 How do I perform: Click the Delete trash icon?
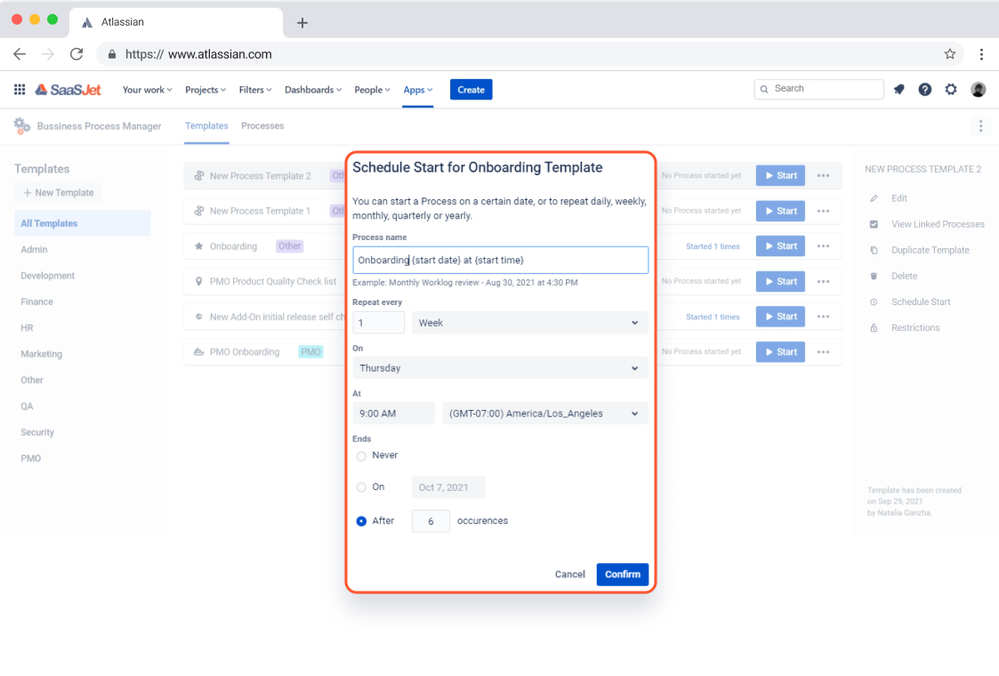click(x=874, y=276)
